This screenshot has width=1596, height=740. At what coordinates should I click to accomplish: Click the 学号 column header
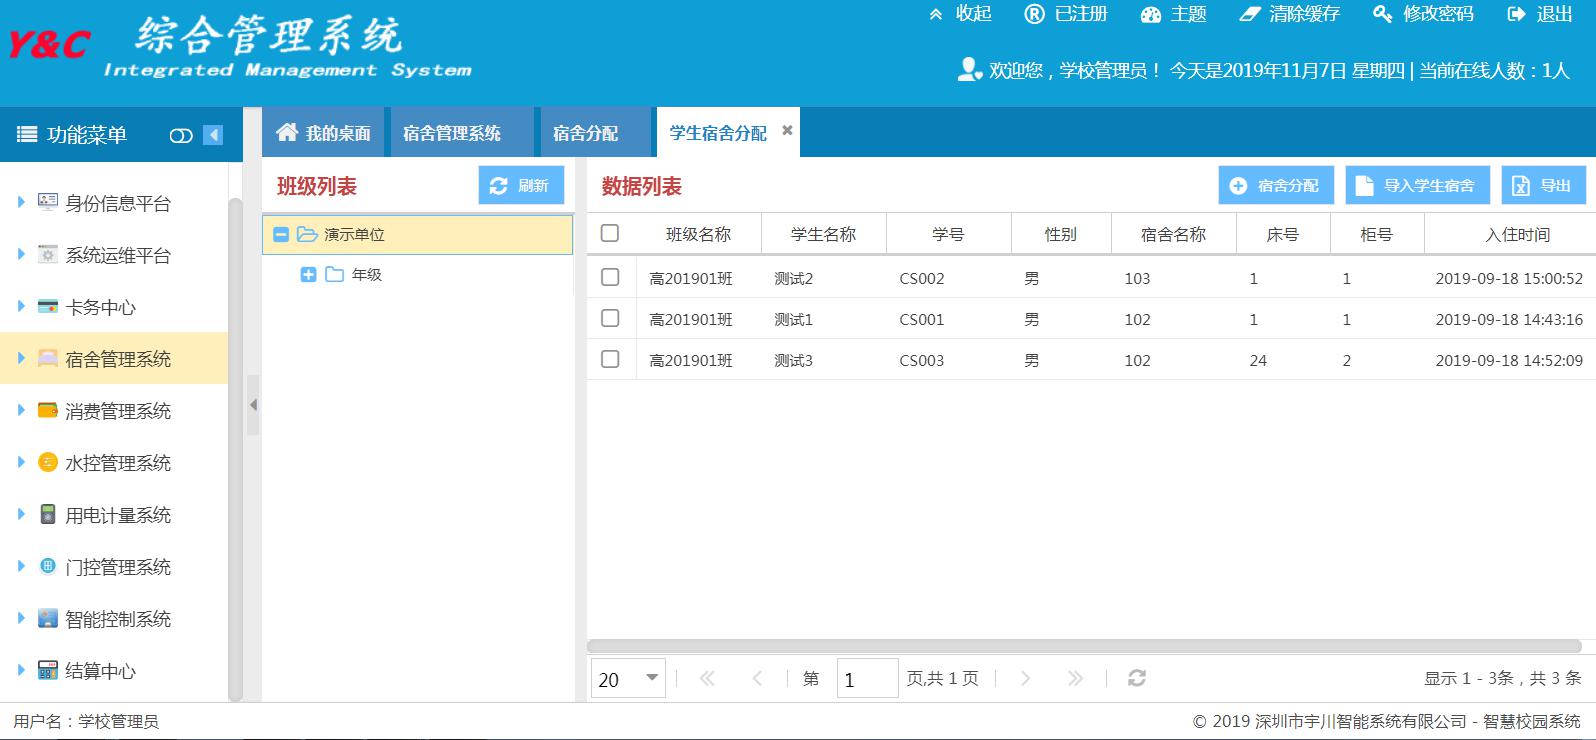(x=948, y=234)
